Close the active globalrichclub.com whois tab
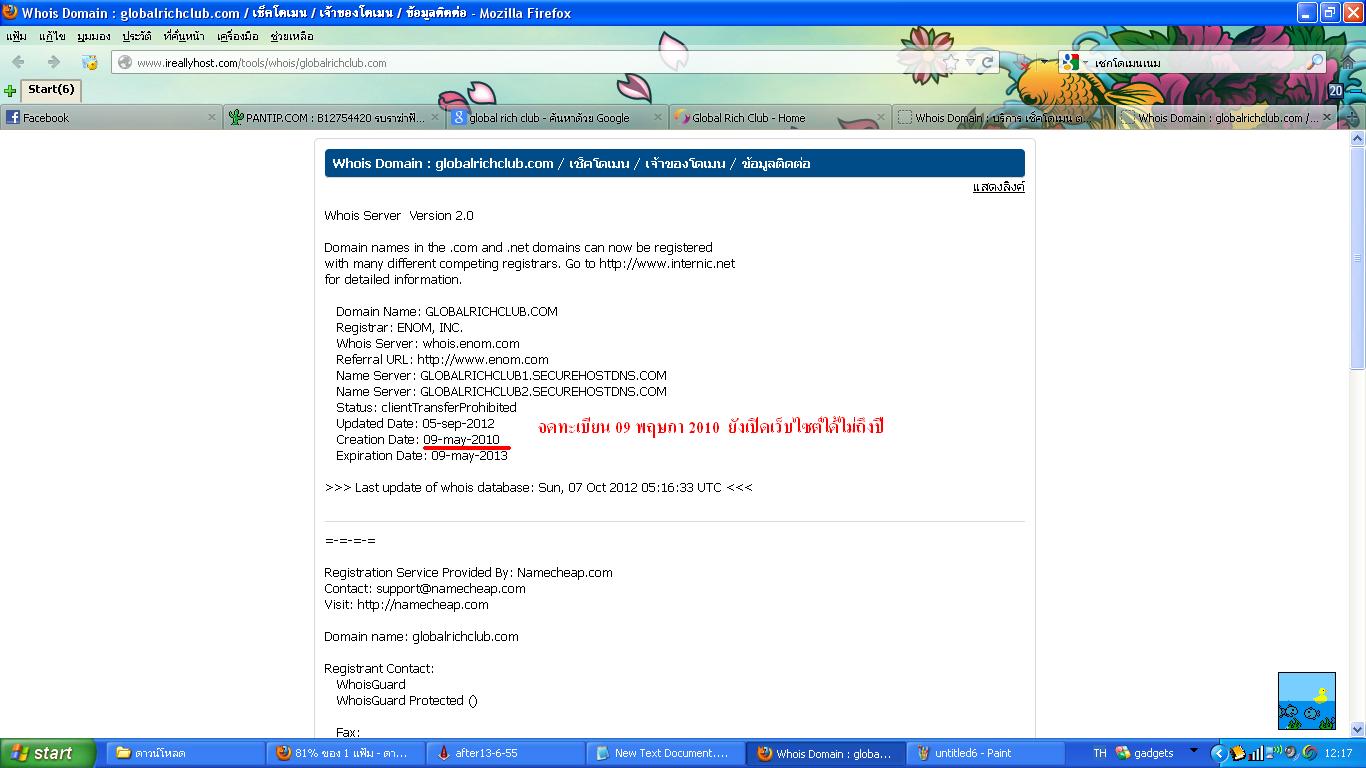 point(1328,117)
